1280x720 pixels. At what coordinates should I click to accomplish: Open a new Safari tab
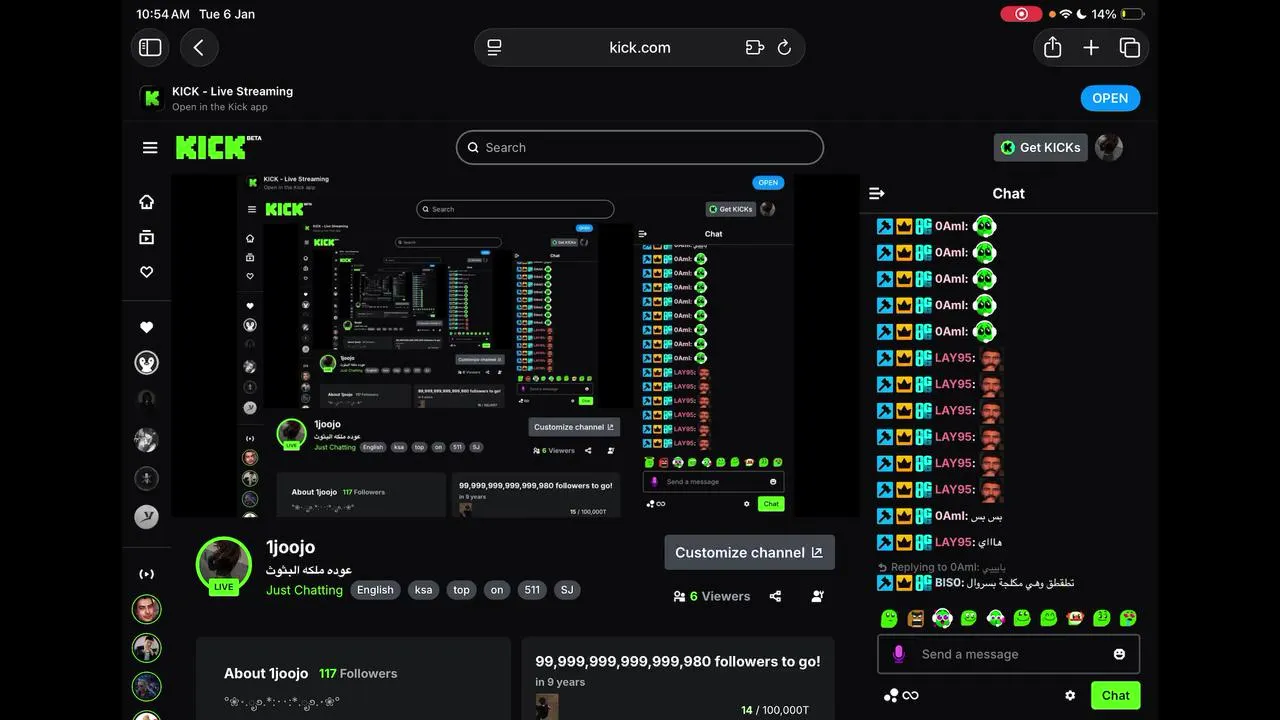click(x=1091, y=47)
